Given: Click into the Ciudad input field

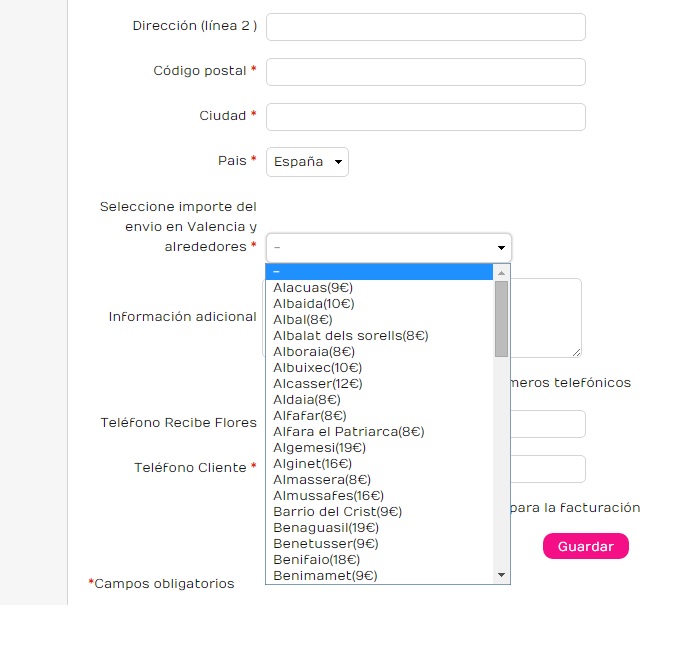Looking at the screenshot, I should click(425, 117).
